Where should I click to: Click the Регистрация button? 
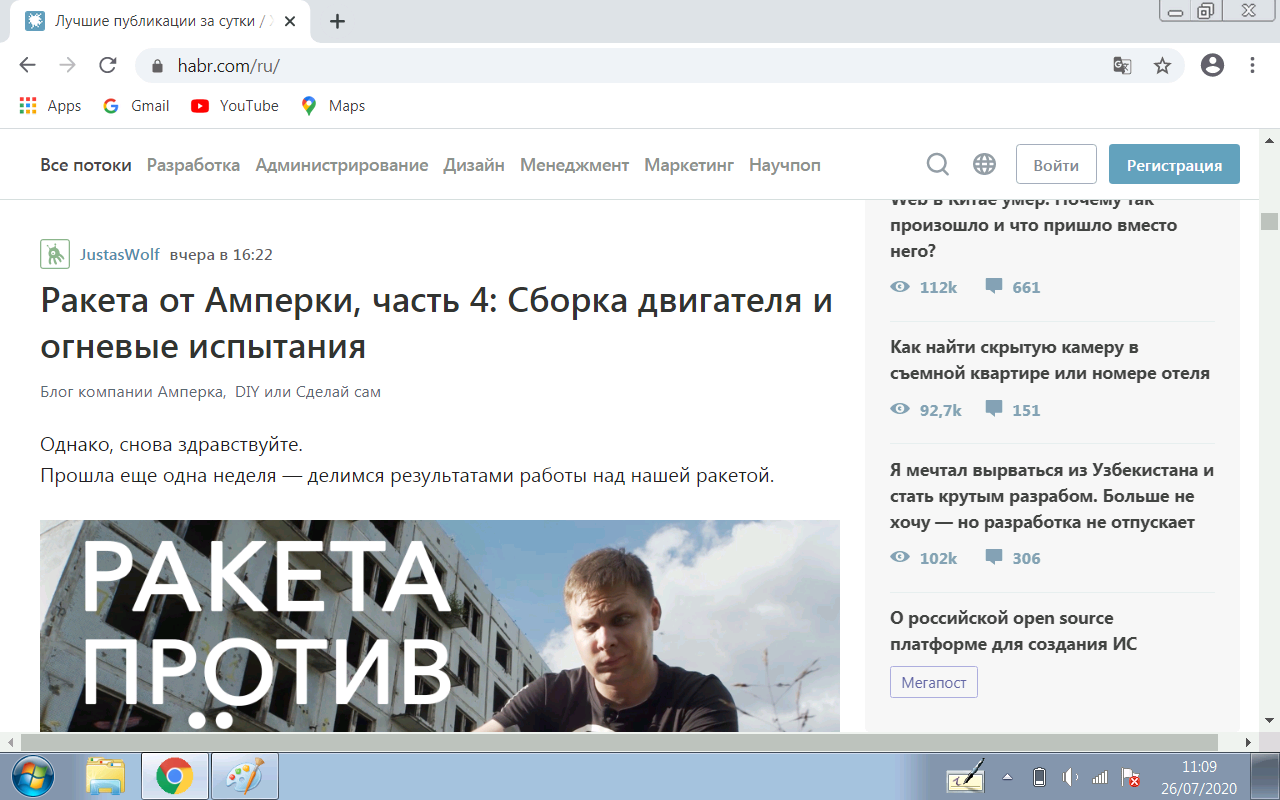1174,163
